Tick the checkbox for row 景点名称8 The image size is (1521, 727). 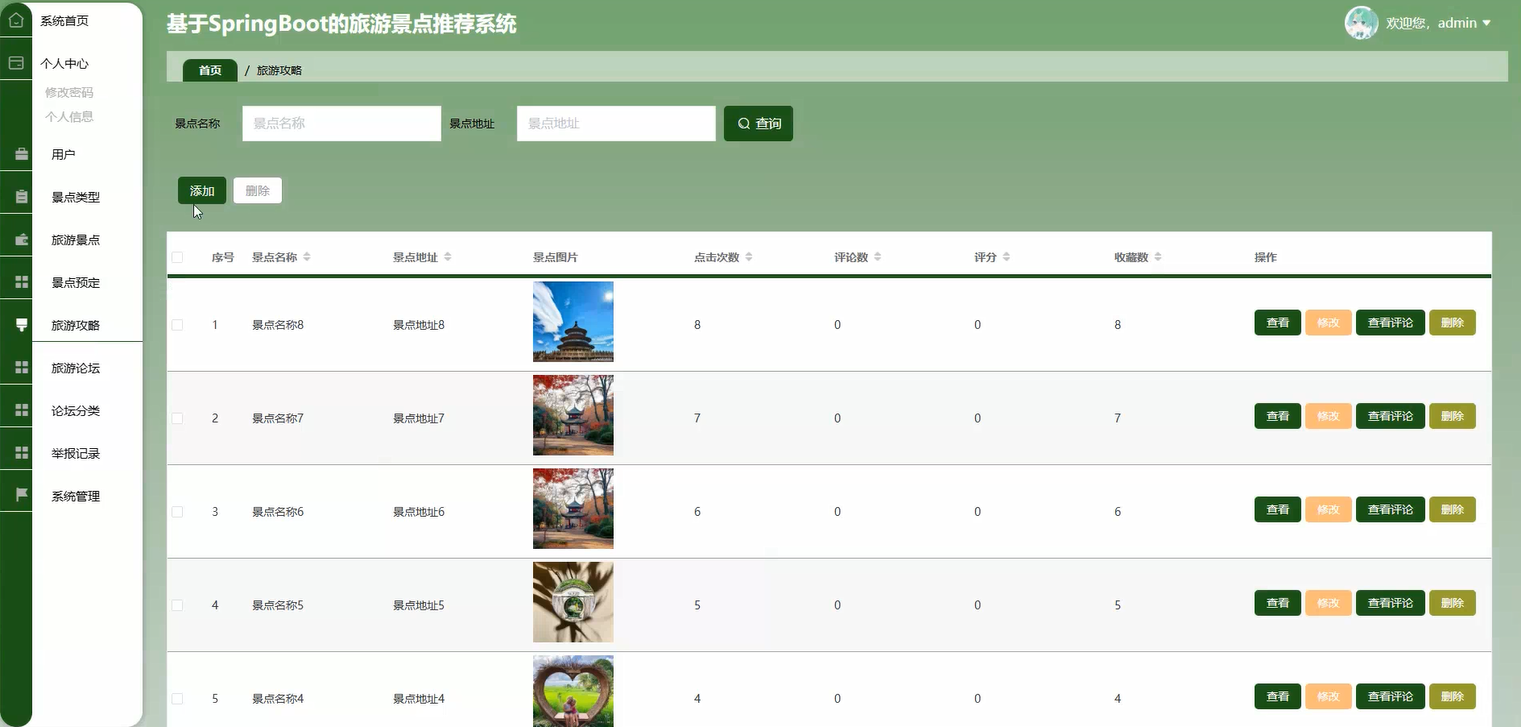[x=177, y=322]
